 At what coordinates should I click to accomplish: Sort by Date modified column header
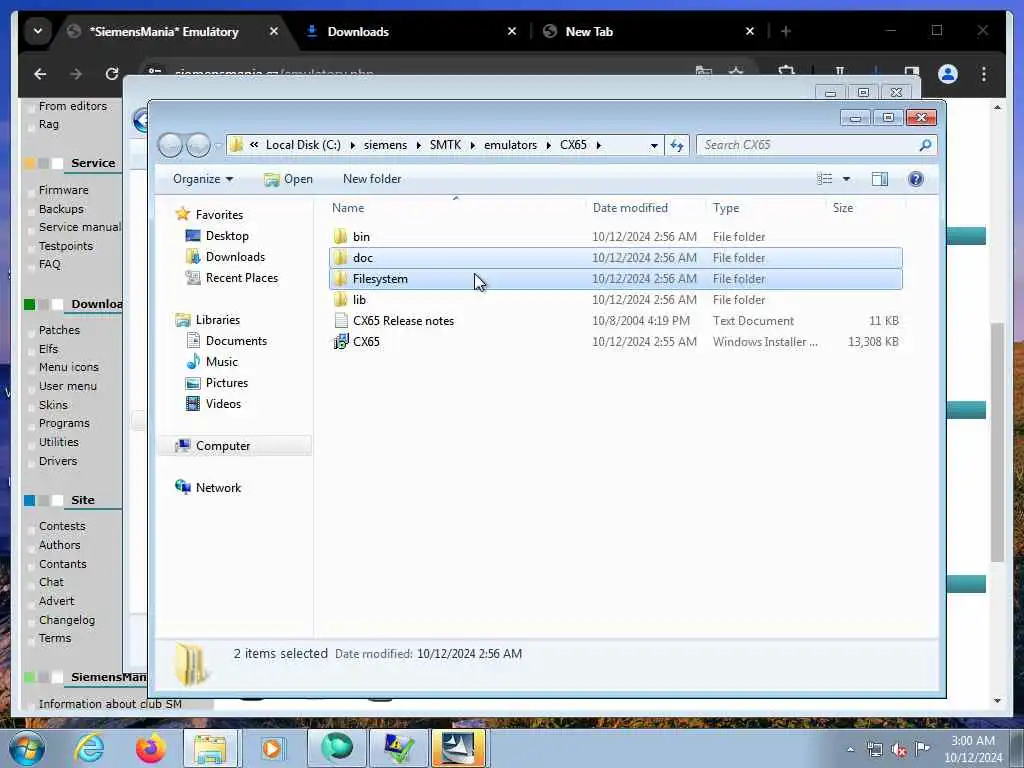tap(630, 208)
